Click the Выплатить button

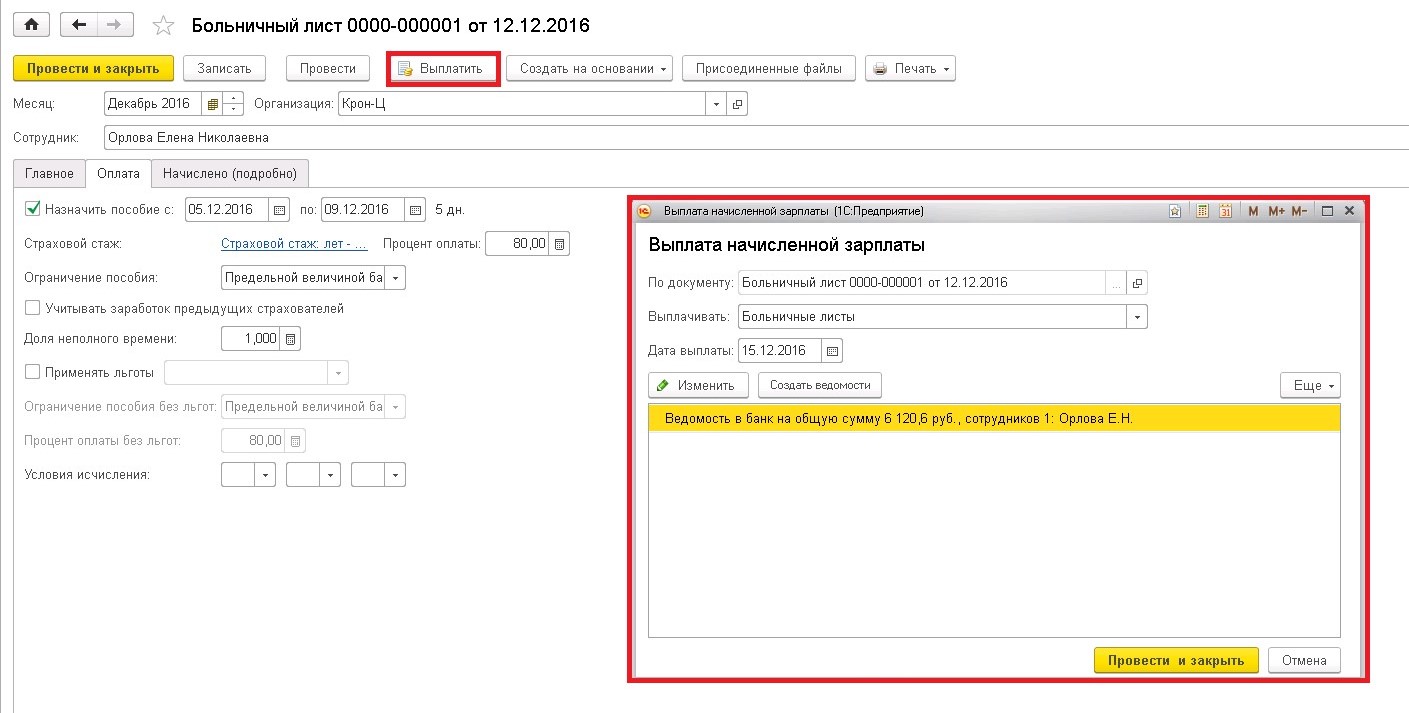coord(442,68)
